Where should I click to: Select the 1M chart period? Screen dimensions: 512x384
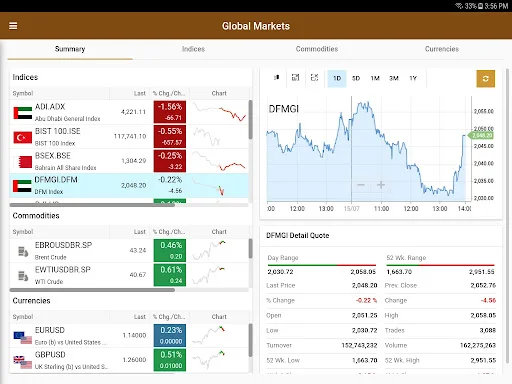point(375,79)
